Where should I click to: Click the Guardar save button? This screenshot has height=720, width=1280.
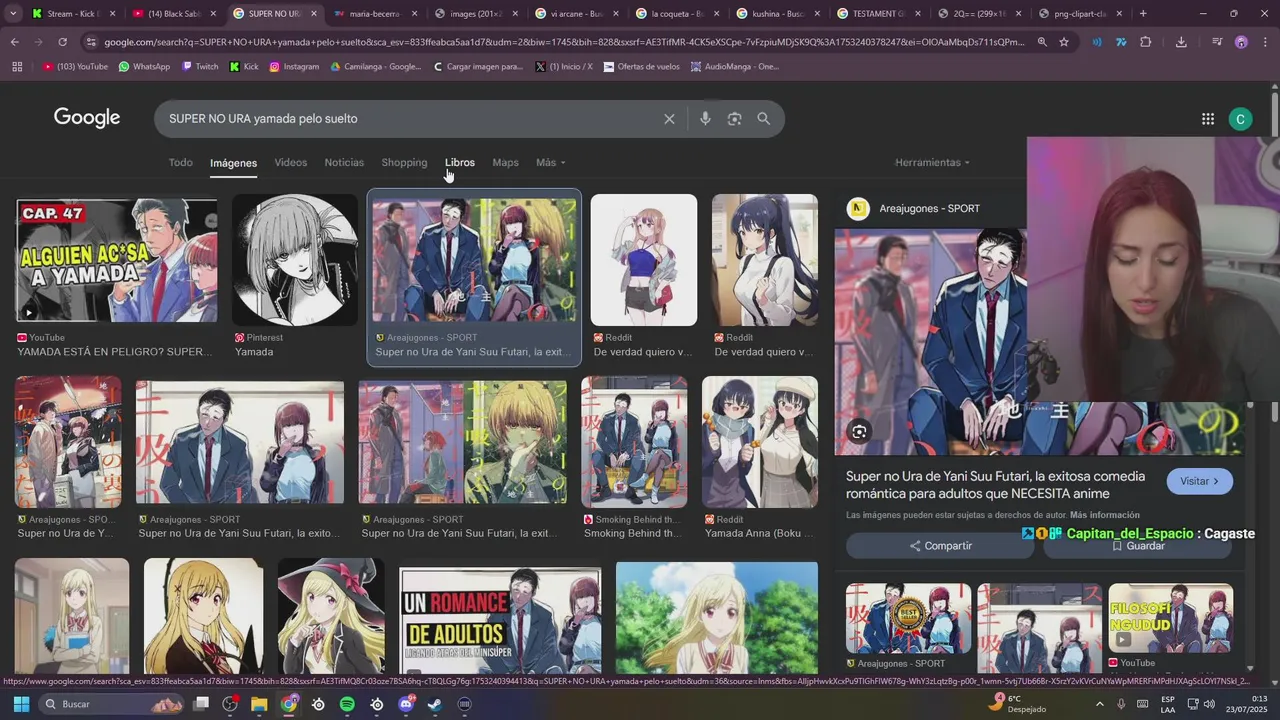(1138, 546)
